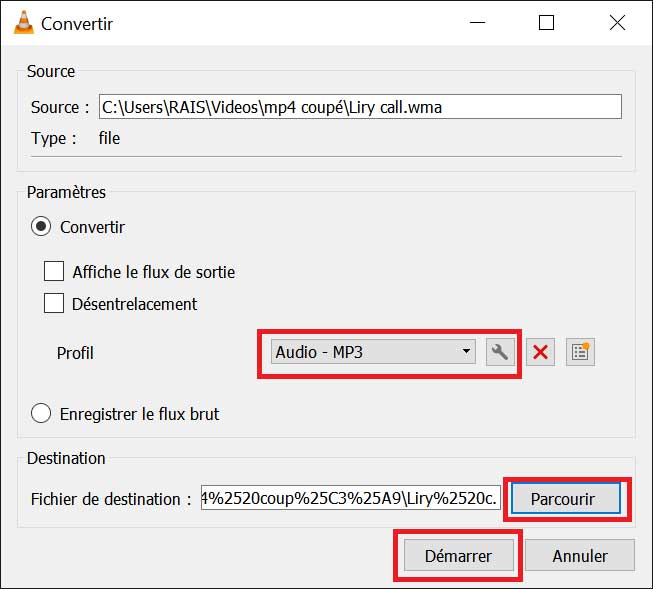Click the 'Profil' label
This screenshot has width=653, height=589.
(75, 353)
